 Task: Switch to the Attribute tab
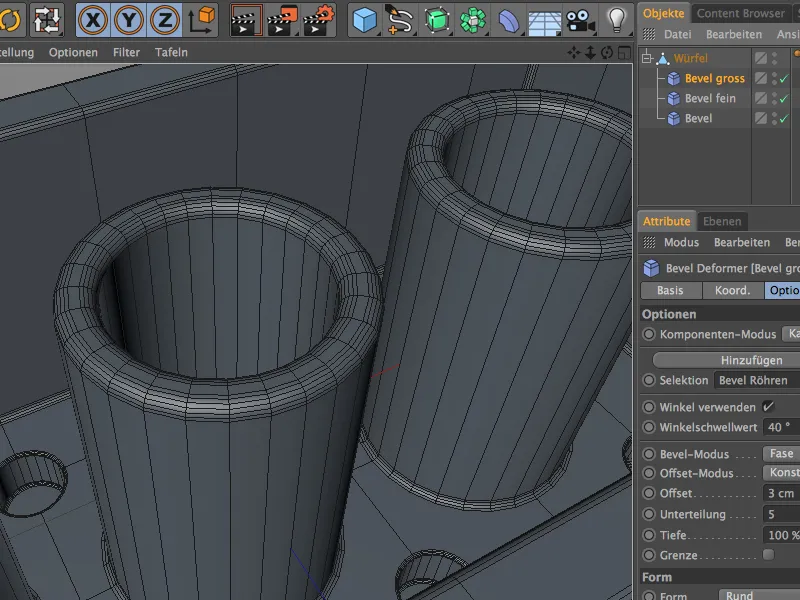tap(666, 221)
